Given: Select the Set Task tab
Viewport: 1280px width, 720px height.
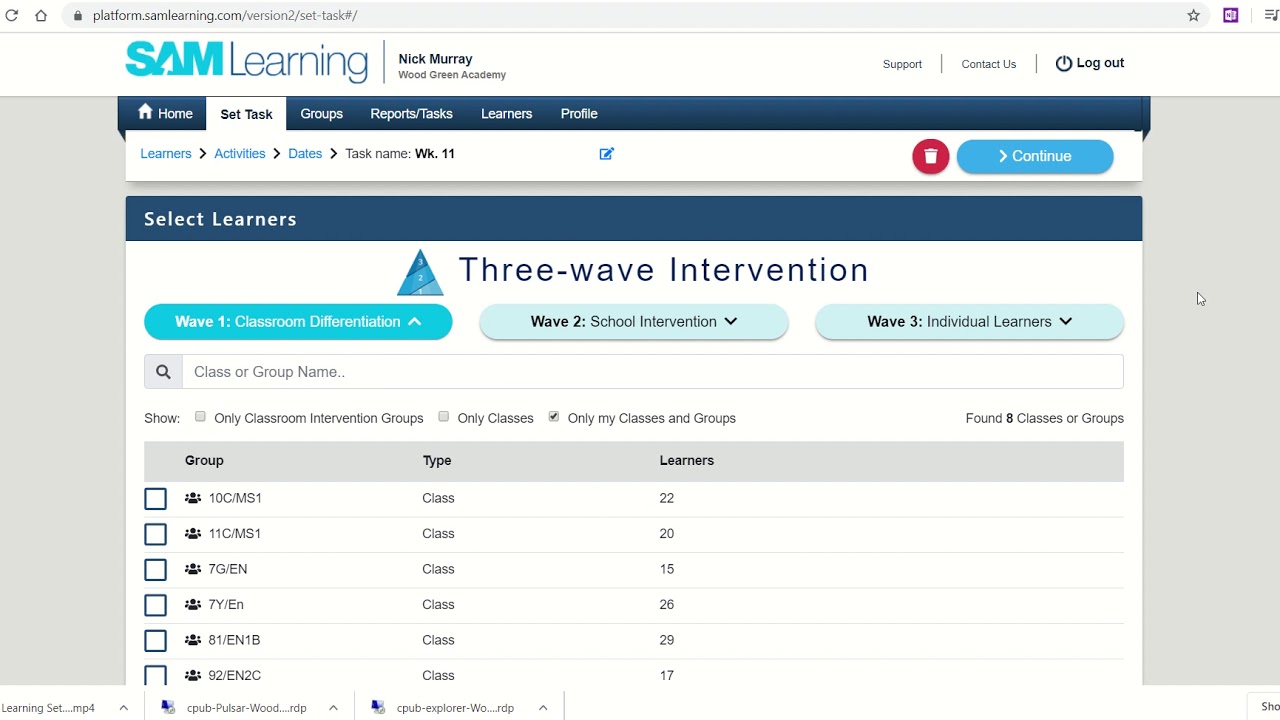Looking at the screenshot, I should [x=246, y=114].
